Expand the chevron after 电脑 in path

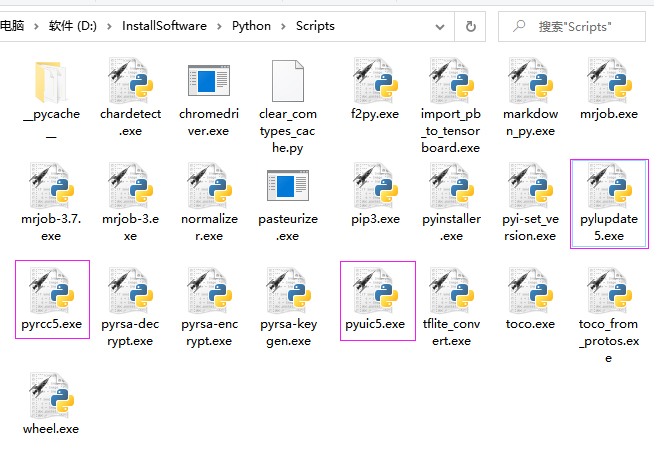point(36,26)
